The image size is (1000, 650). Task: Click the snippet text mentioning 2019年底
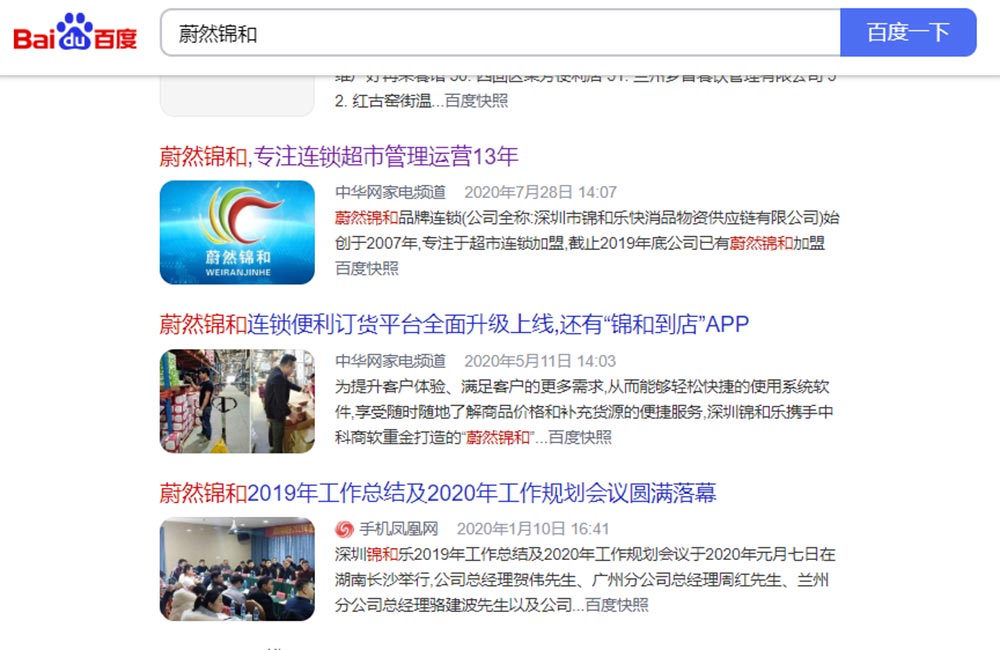[585, 242]
